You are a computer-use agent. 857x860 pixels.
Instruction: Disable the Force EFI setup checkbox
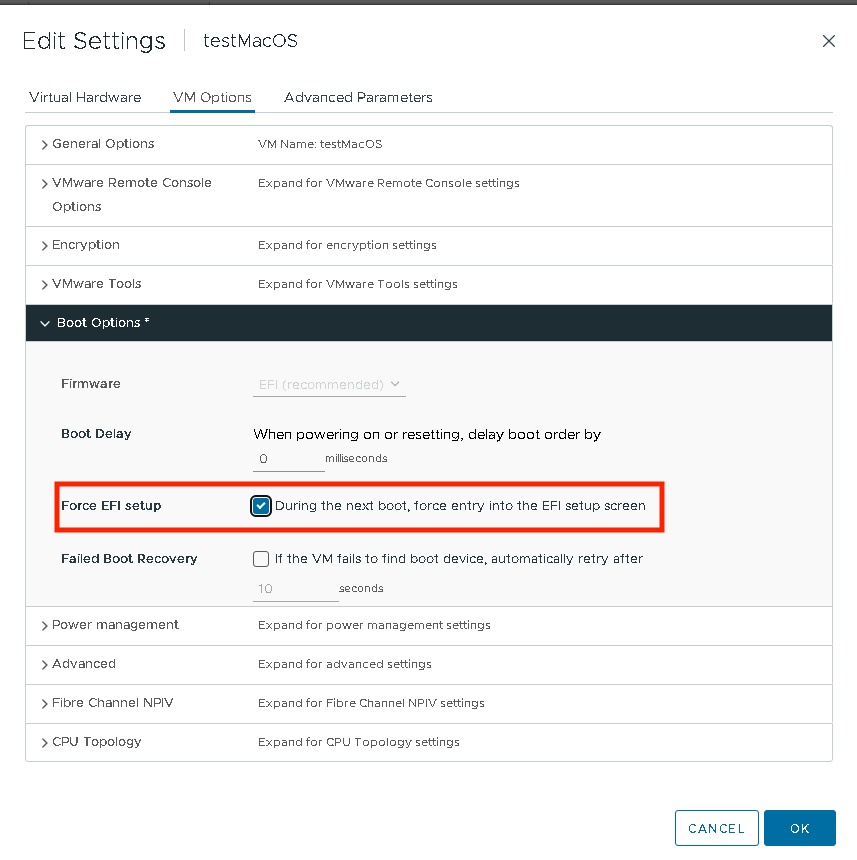click(x=260, y=506)
